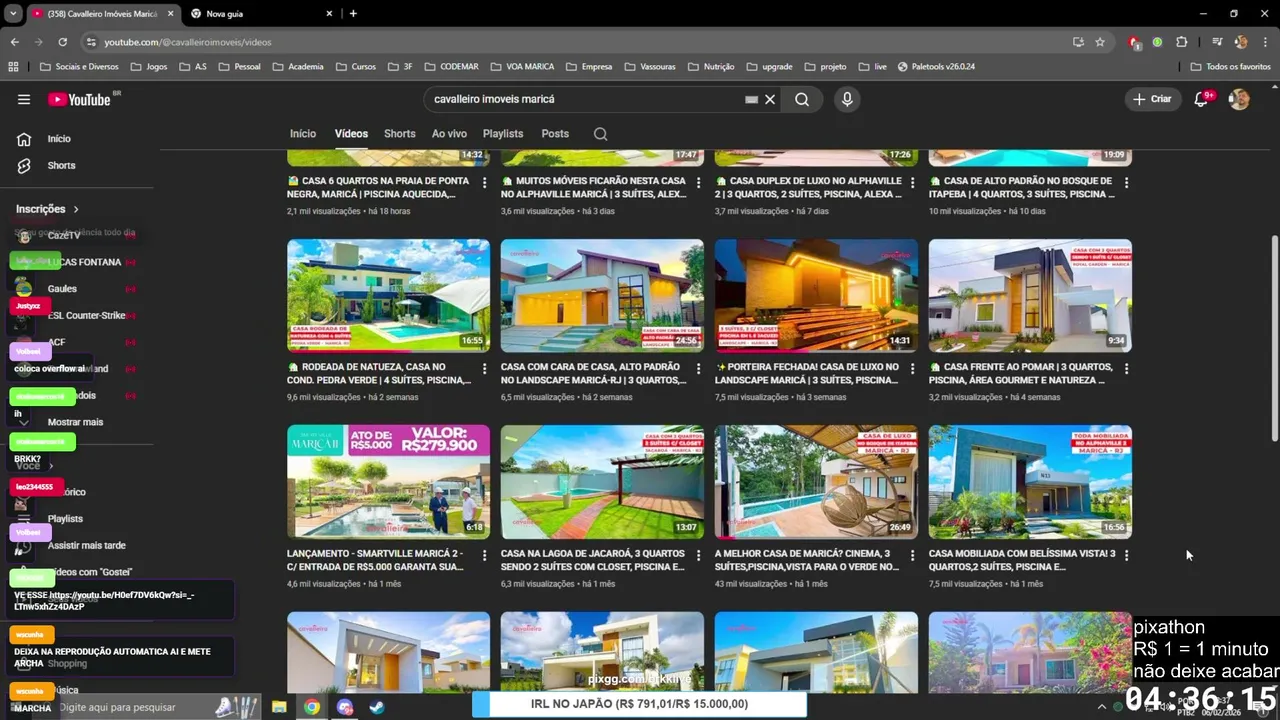The height and width of the screenshot is (720, 1280).
Task: Open the Todos os favoritos folder
Action: coord(1230,67)
